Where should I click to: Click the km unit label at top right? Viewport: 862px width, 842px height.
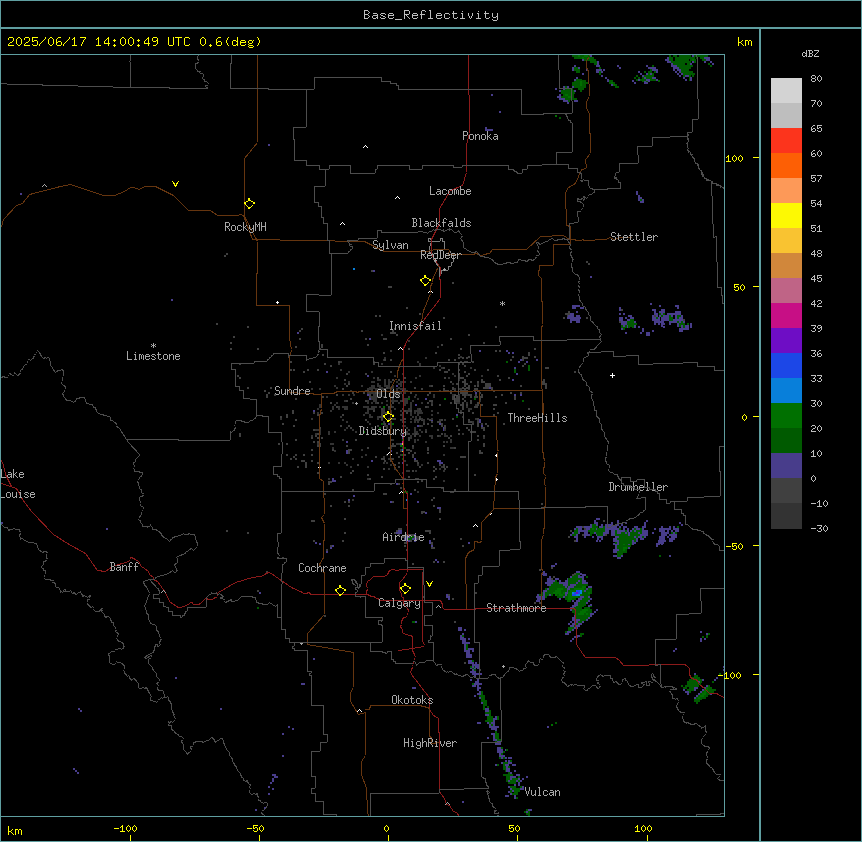tap(744, 42)
